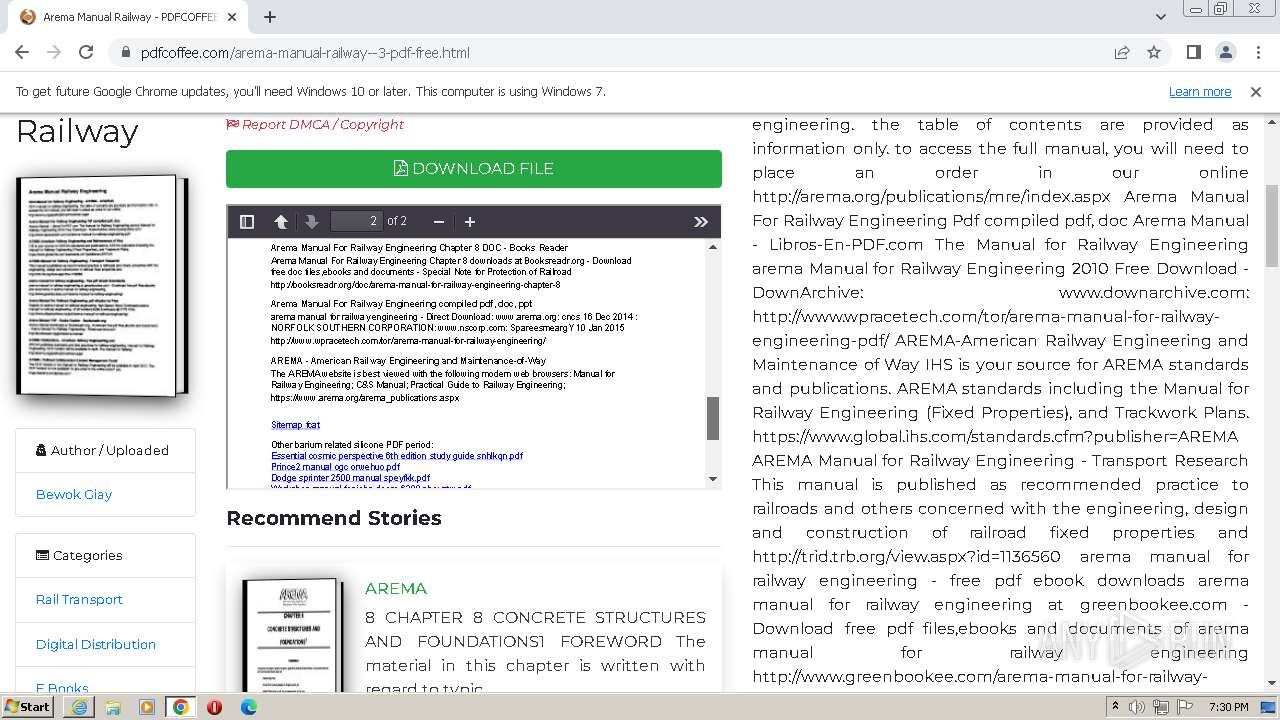Share this page icon in address bar
The height and width of the screenshot is (720, 1280).
pyautogui.click(x=1122, y=52)
